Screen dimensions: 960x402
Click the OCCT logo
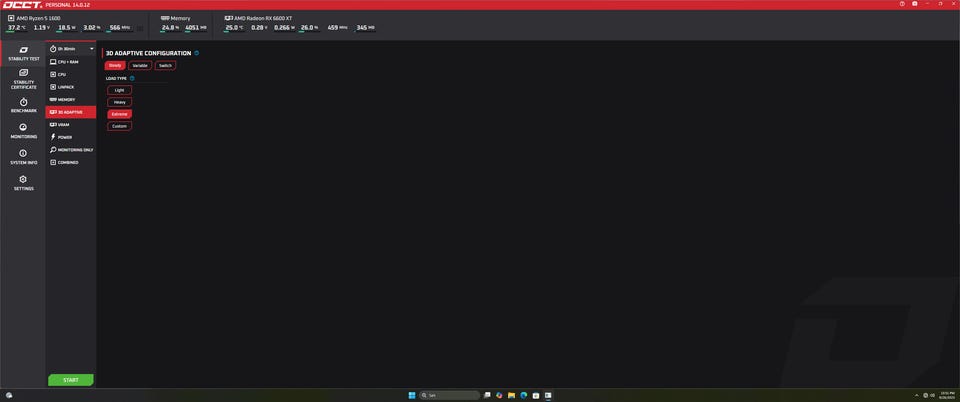coord(21,4)
